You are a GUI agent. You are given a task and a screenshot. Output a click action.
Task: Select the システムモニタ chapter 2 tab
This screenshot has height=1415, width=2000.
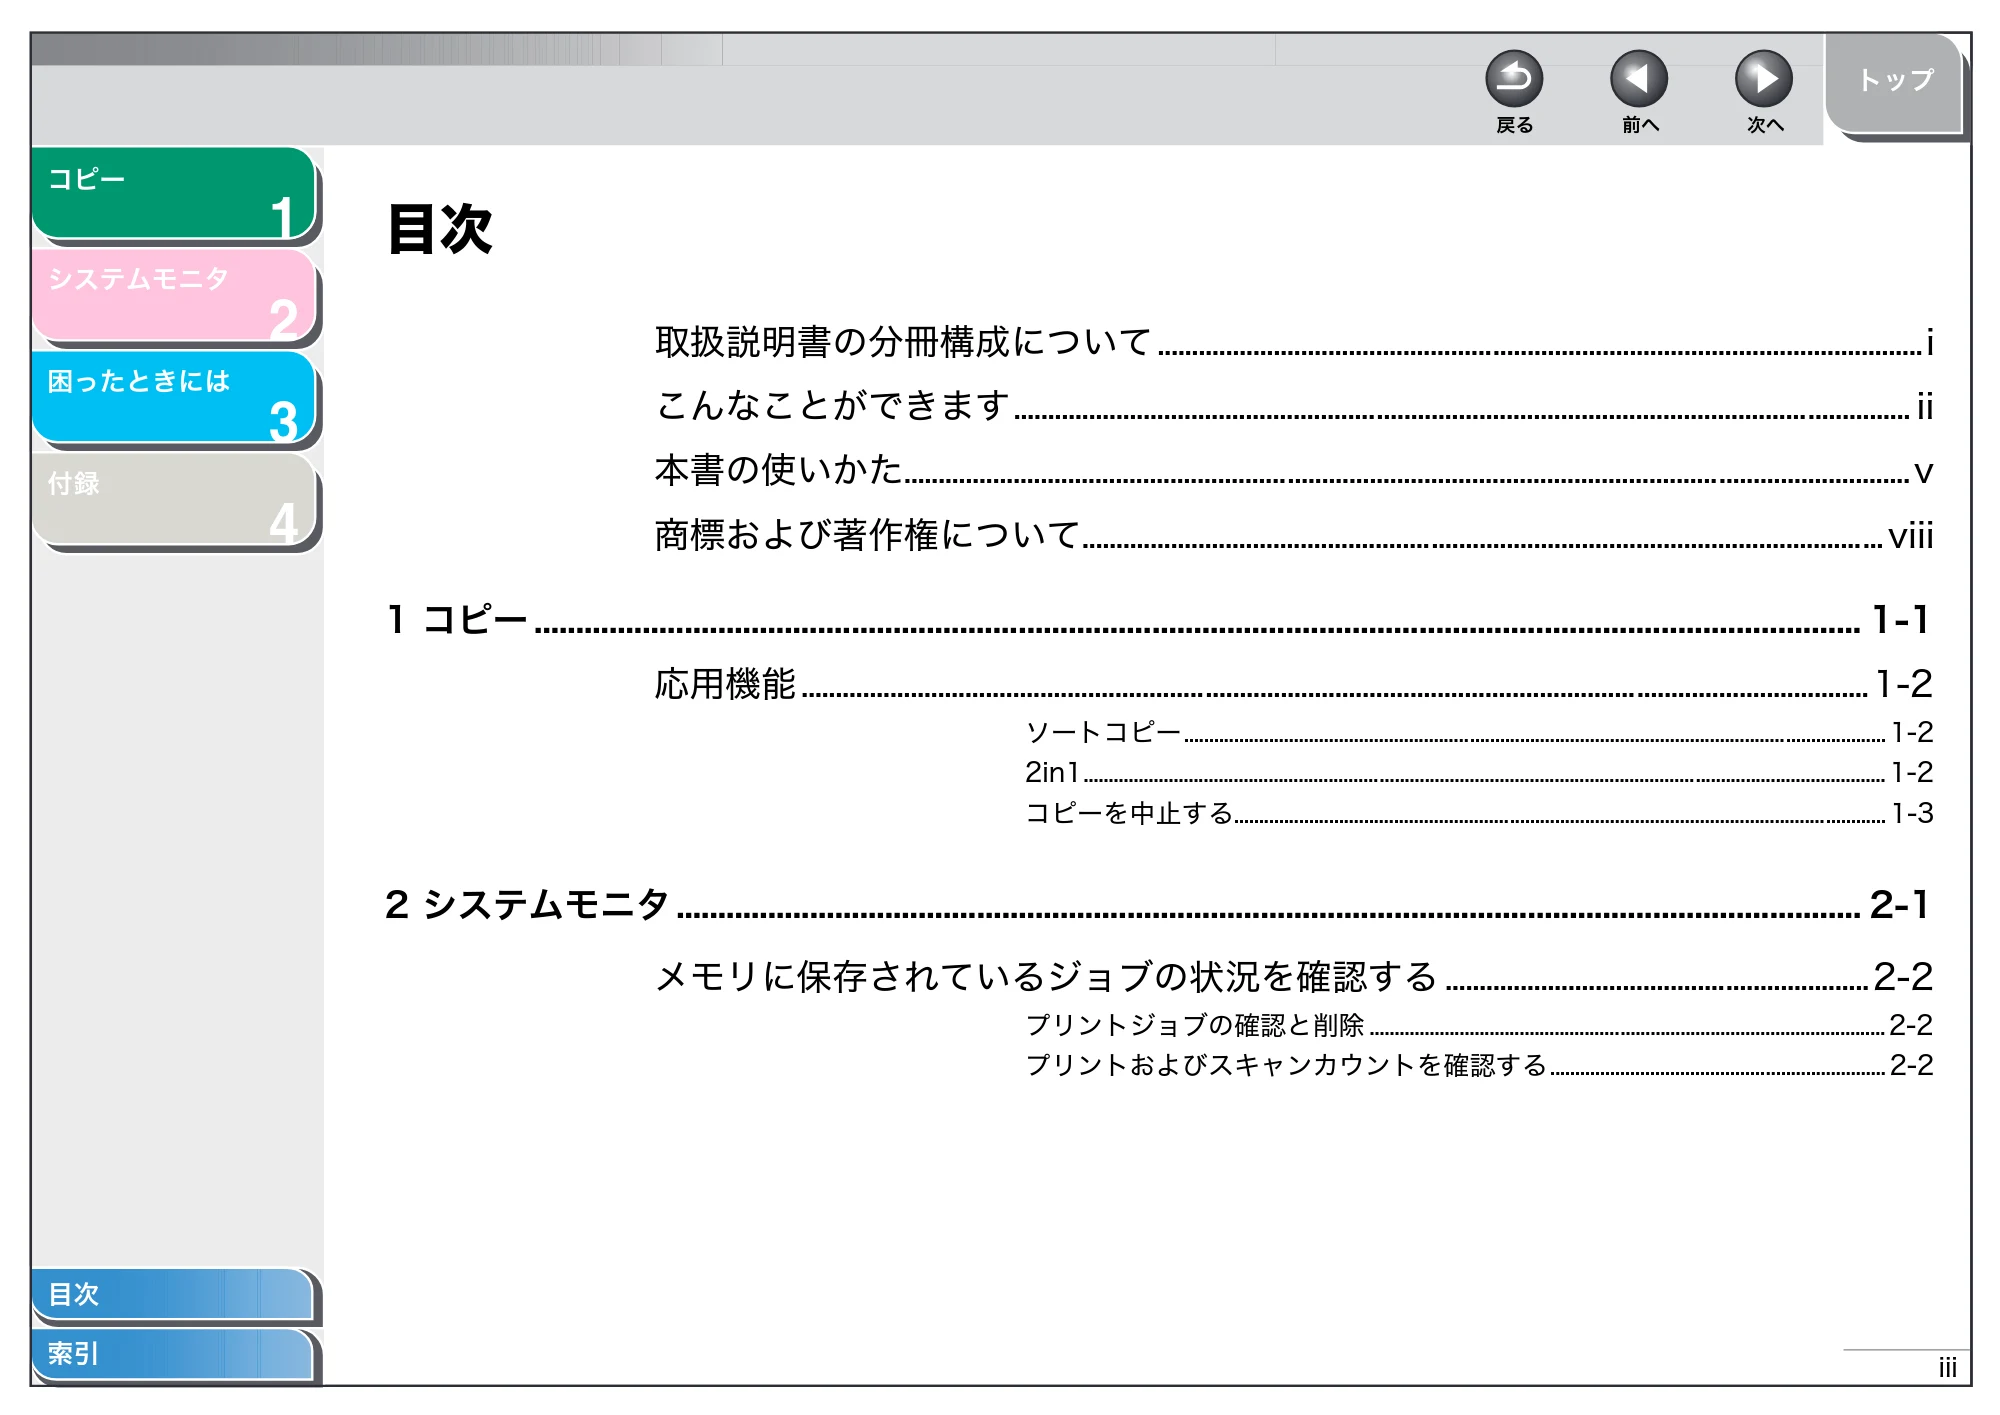[174, 295]
